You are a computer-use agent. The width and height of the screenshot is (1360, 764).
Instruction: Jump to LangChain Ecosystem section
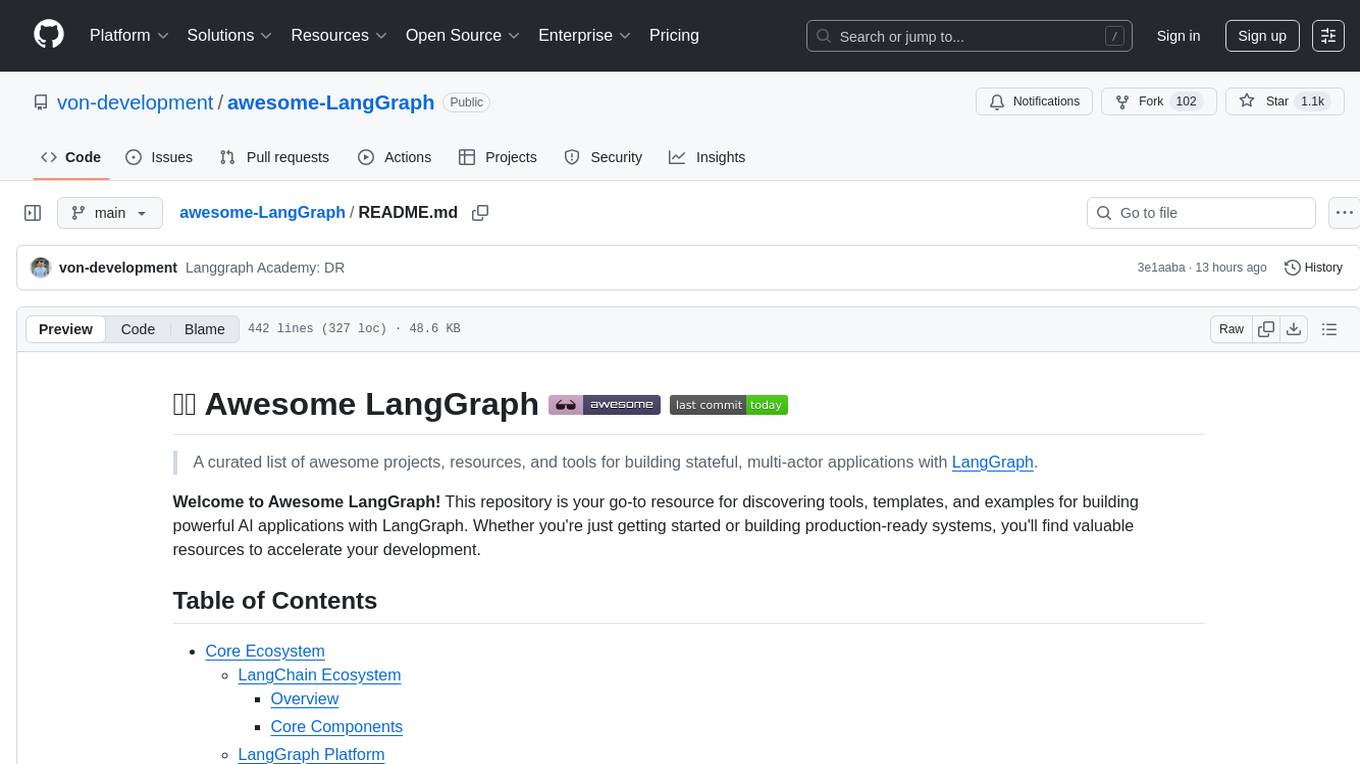click(x=319, y=675)
